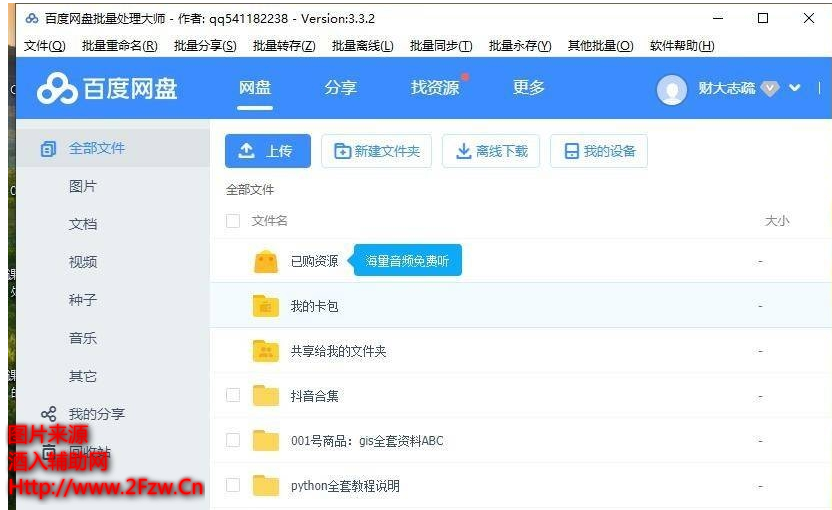Click the 我的卡包 folder icon
Screen dimensions: 832x510
[x=266, y=306]
